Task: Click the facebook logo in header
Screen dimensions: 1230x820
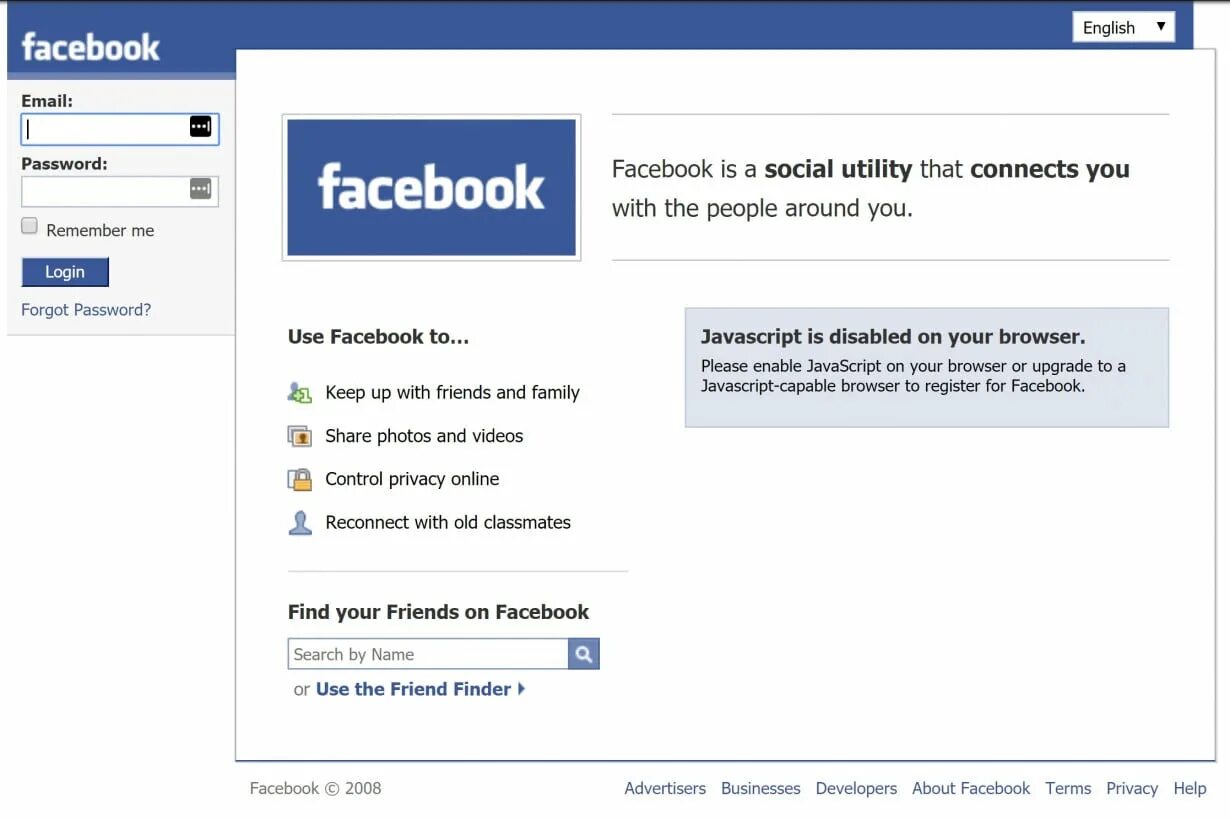Action: (91, 47)
